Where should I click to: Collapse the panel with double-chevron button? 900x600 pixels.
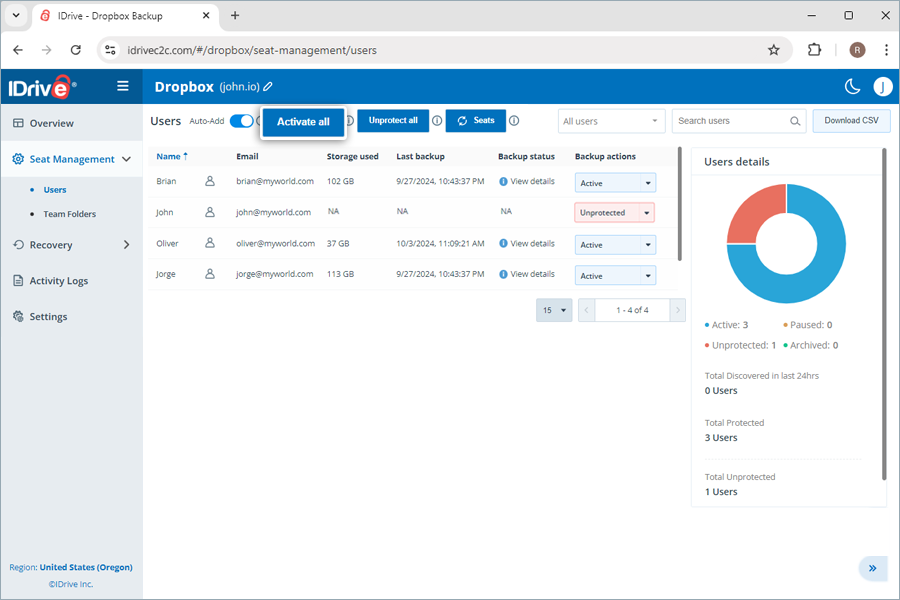pos(872,568)
